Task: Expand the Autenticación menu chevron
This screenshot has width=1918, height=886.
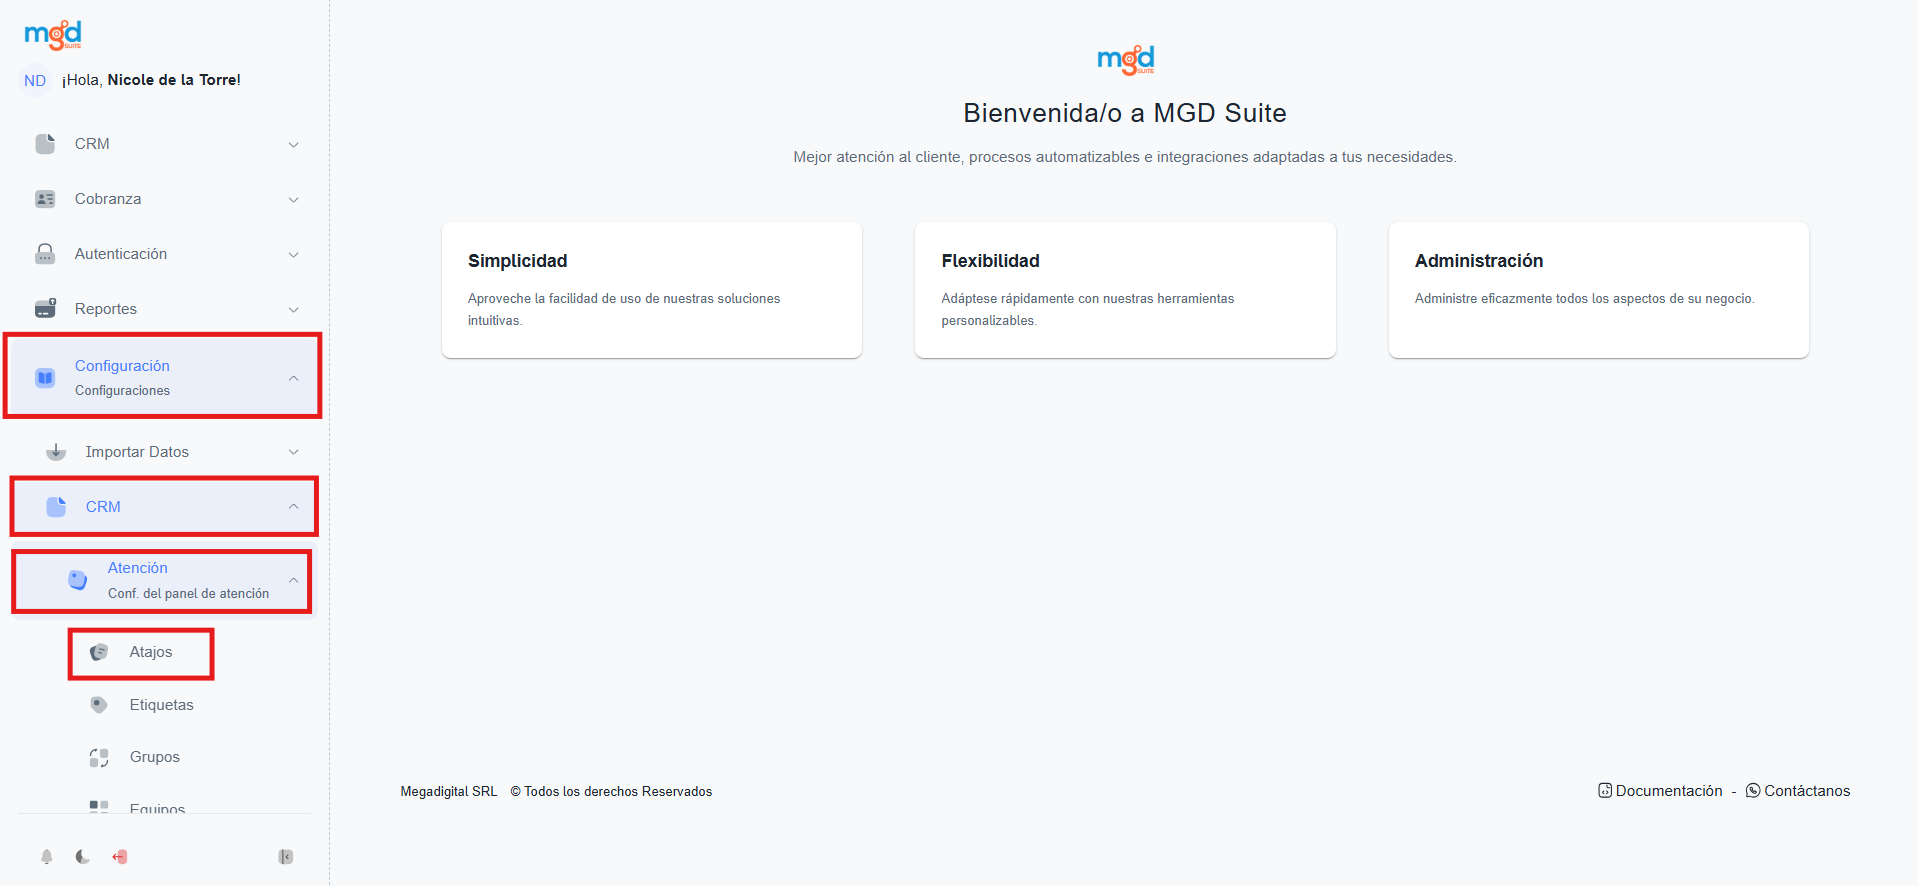Action: pyautogui.click(x=293, y=255)
